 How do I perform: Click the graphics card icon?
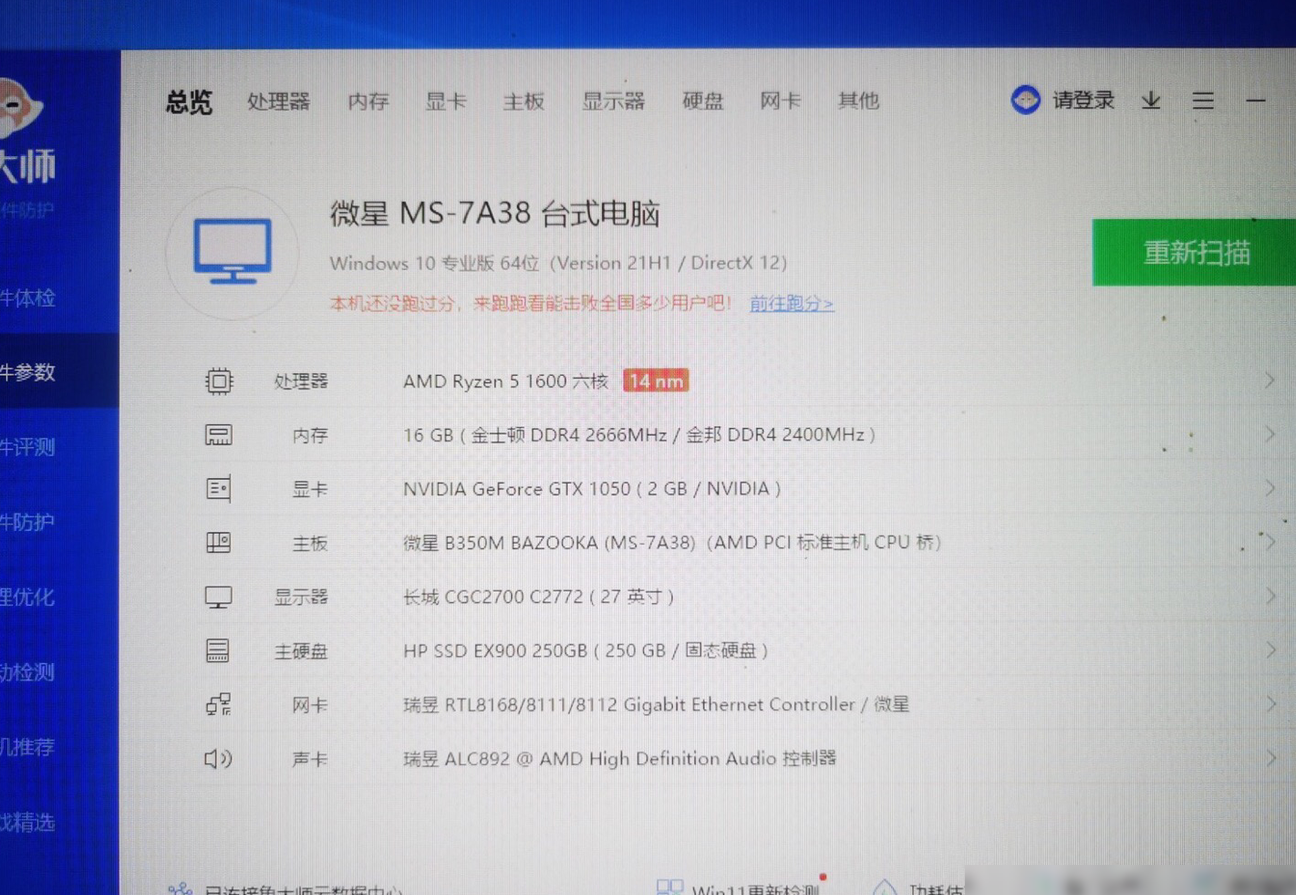(x=218, y=489)
